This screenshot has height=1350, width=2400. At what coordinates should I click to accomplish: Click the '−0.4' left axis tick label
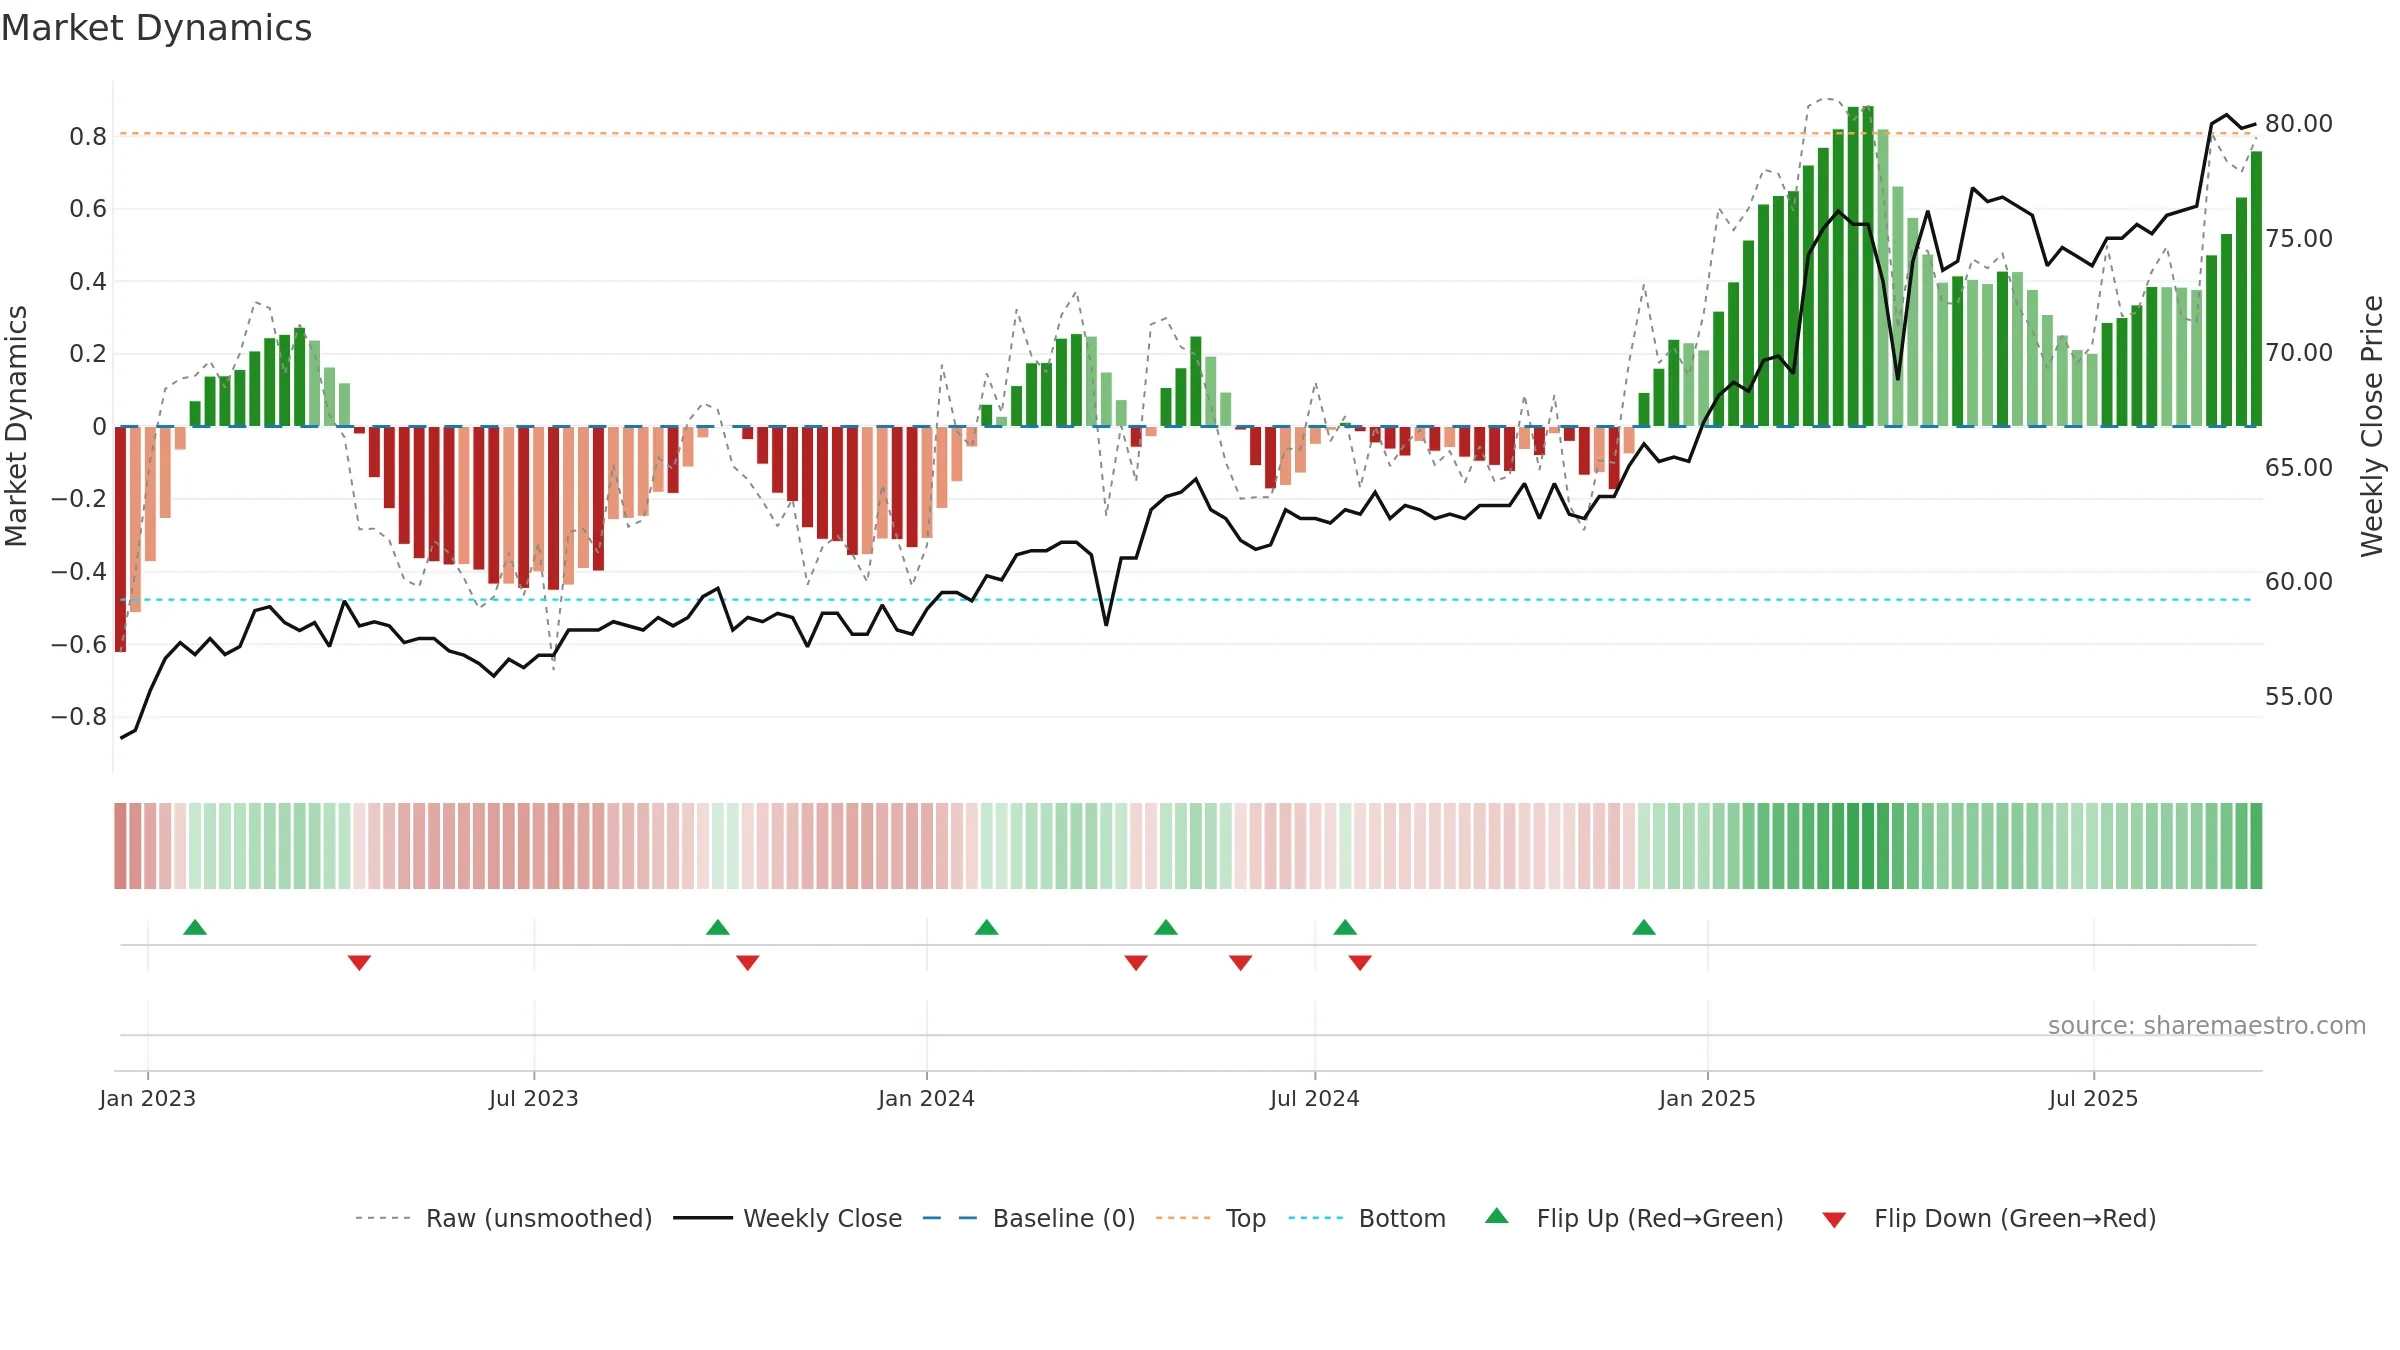pos(79,571)
